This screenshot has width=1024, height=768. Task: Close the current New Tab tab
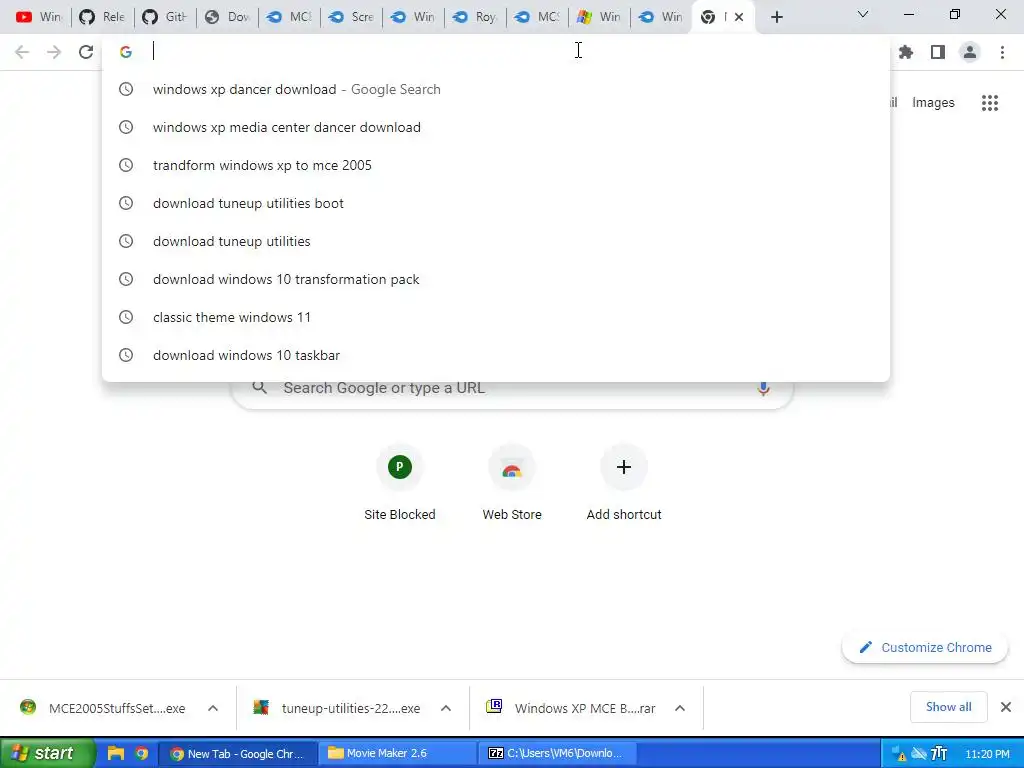pos(739,17)
